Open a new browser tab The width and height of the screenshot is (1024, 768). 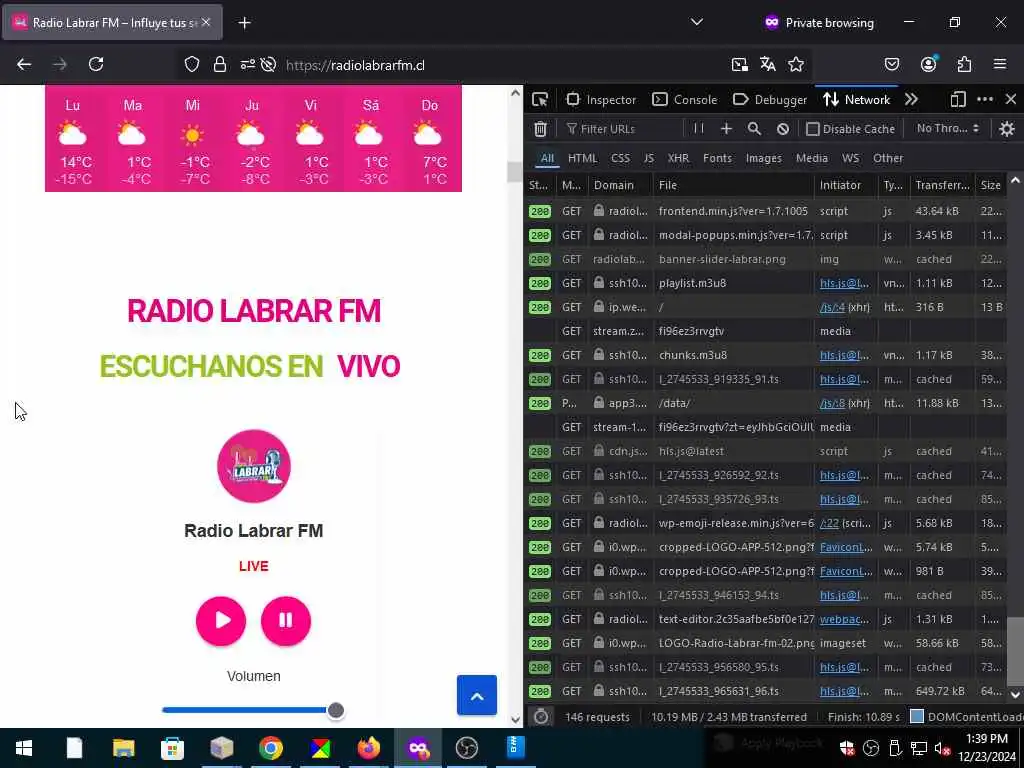[244, 23]
